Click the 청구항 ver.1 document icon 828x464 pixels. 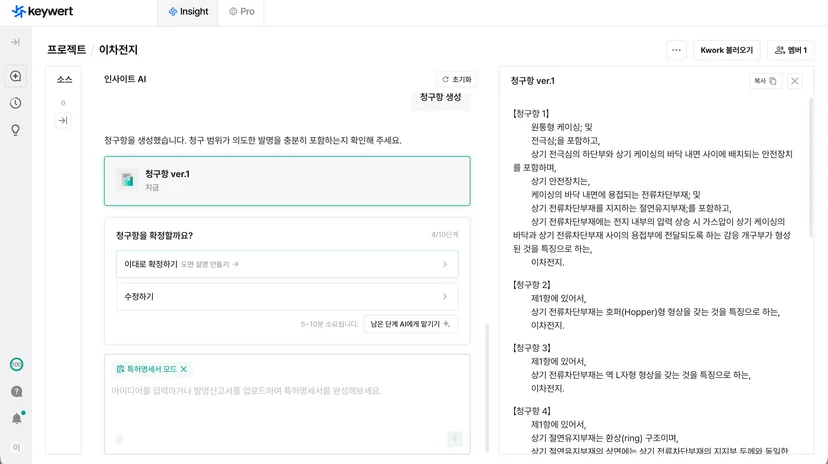[127, 180]
